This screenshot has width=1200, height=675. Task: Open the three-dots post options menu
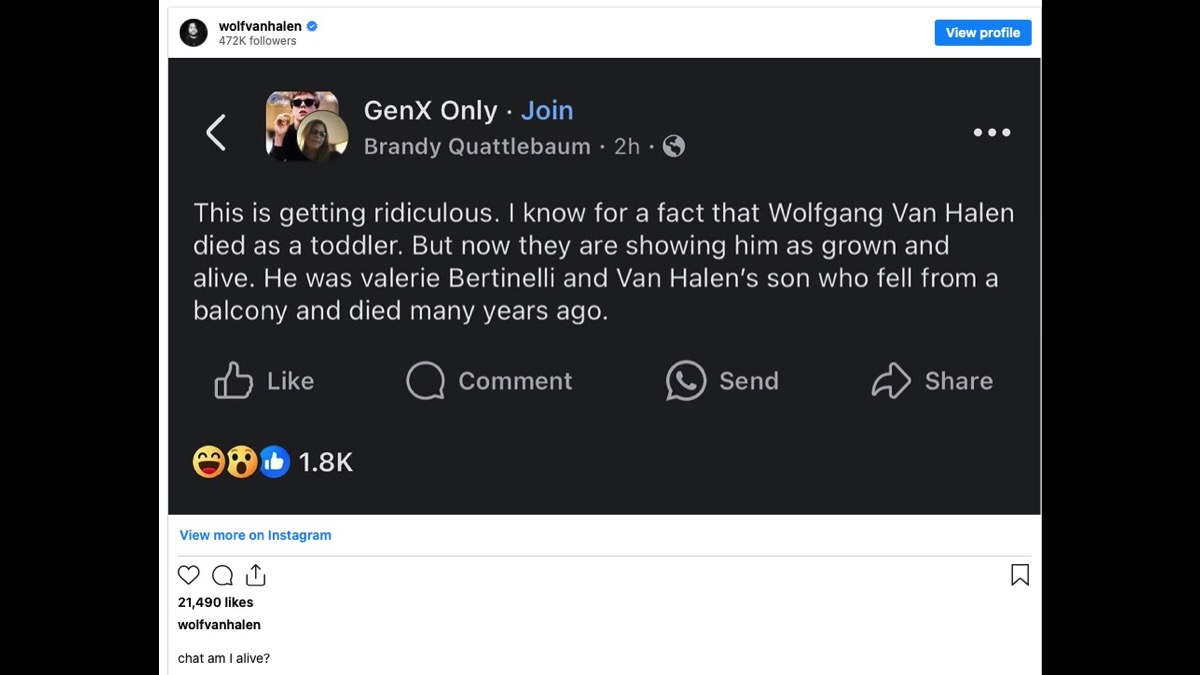(991, 132)
